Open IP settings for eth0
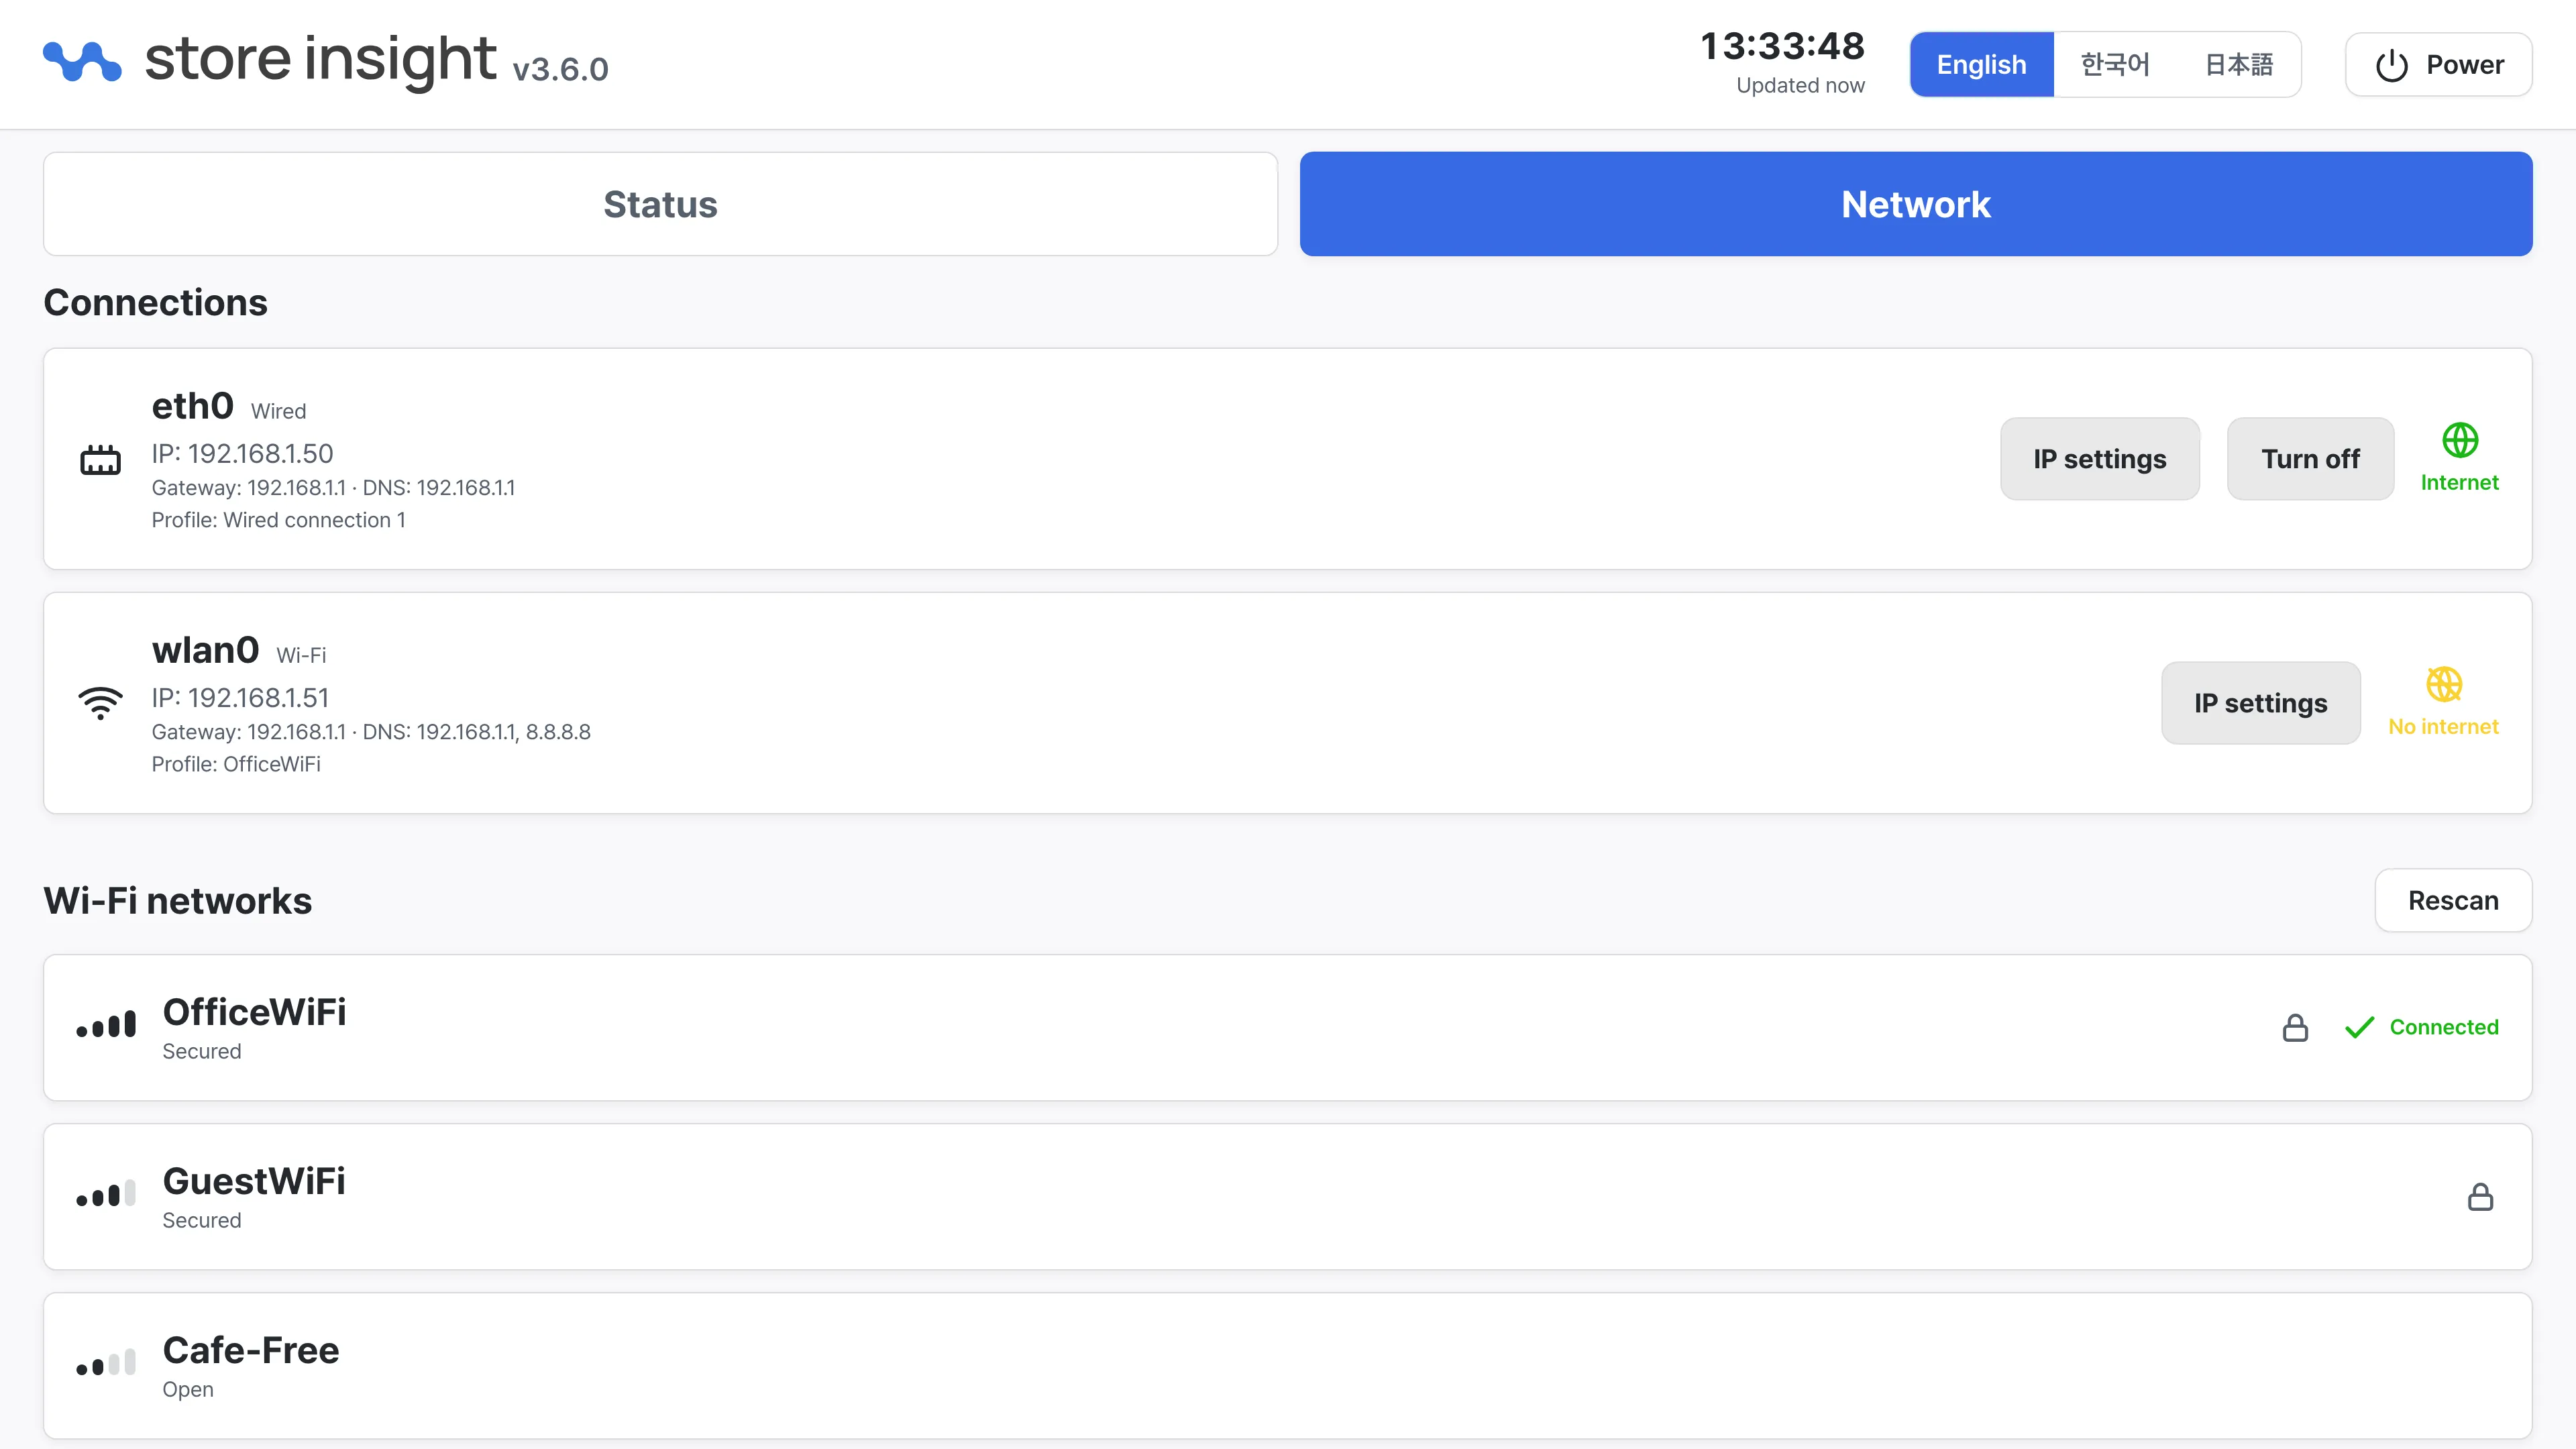 (x=2100, y=459)
